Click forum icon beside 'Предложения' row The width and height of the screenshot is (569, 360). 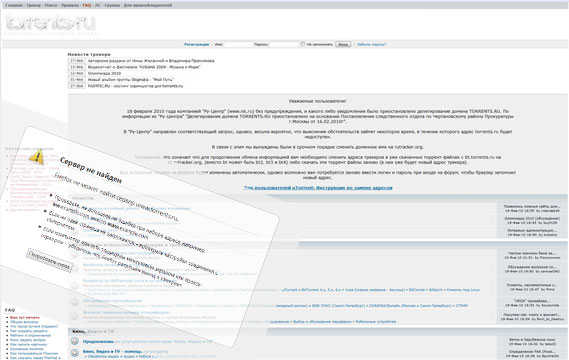coord(75,341)
